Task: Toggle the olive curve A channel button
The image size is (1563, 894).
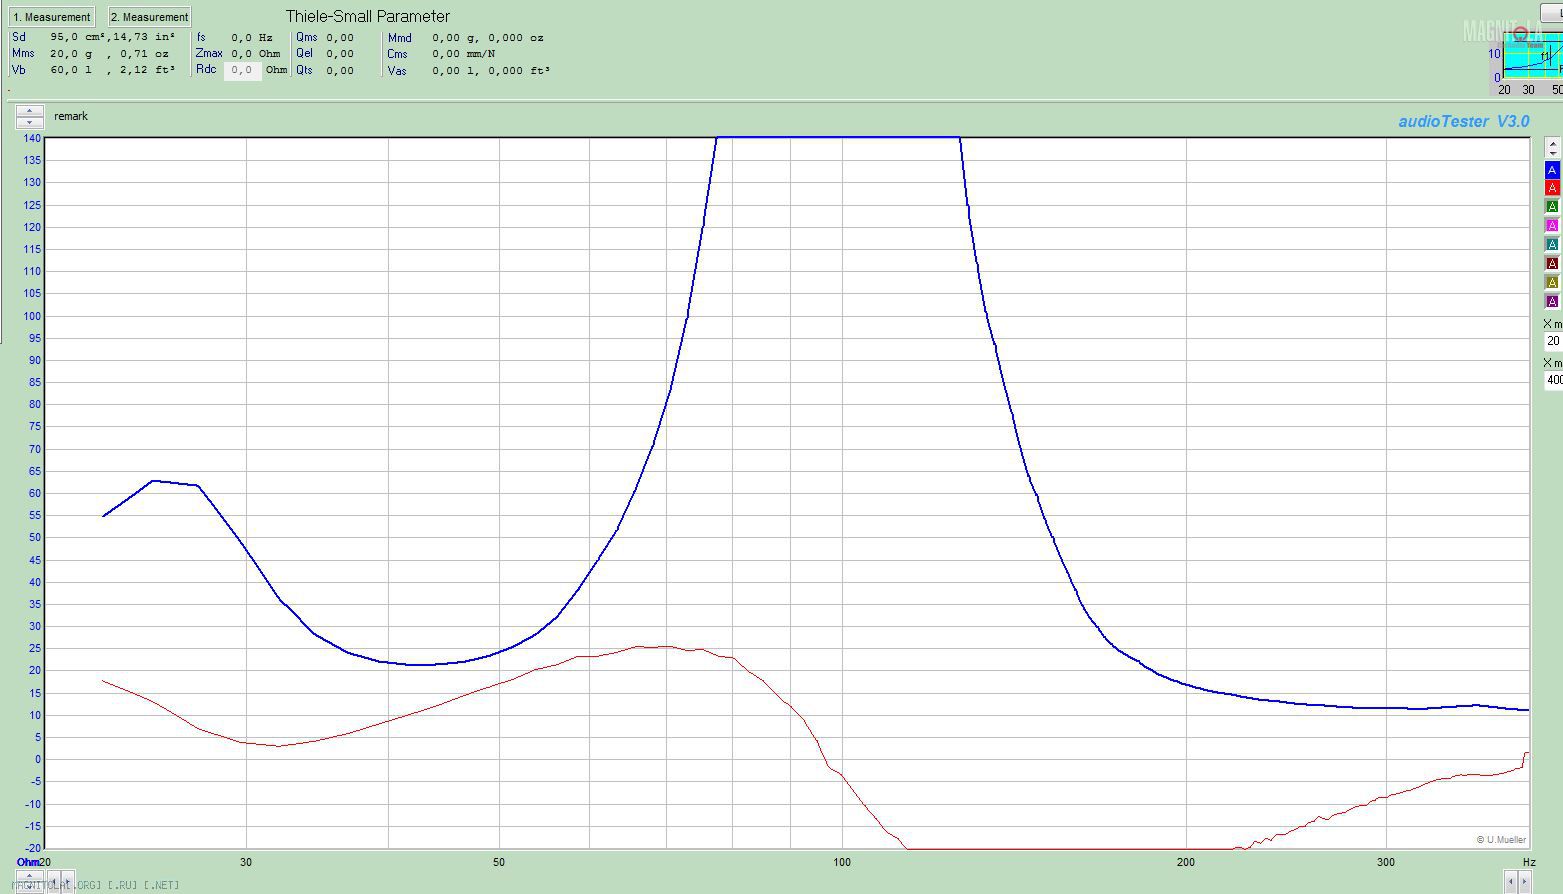Action: 1552,283
